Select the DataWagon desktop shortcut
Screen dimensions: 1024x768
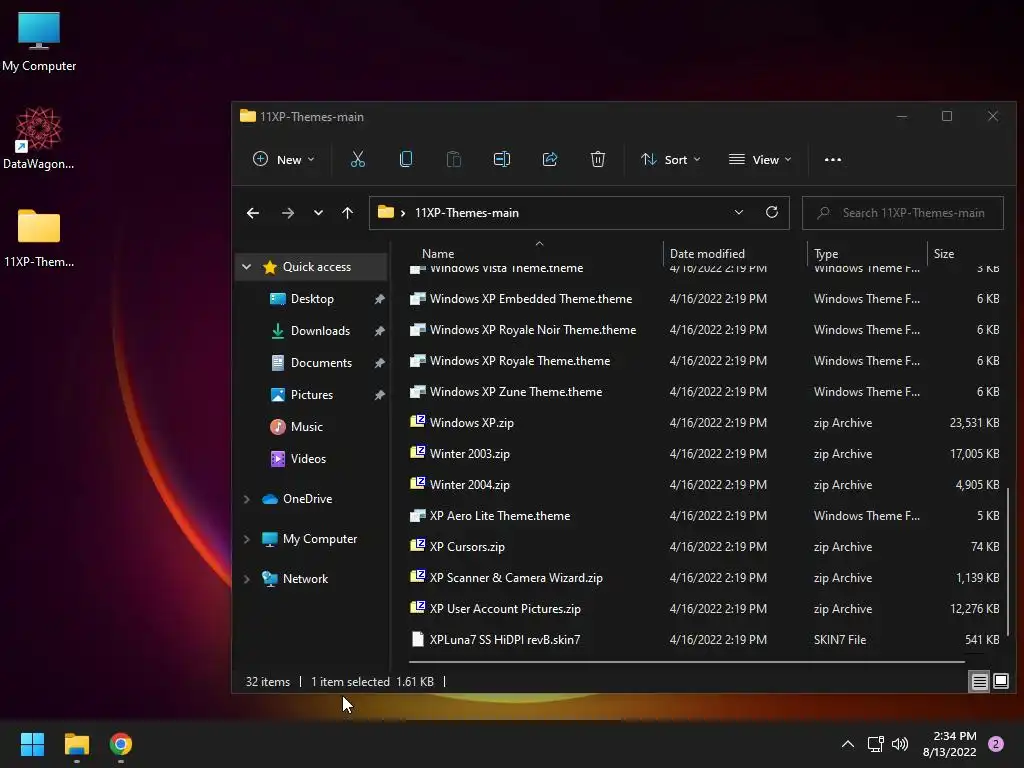(x=39, y=138)
